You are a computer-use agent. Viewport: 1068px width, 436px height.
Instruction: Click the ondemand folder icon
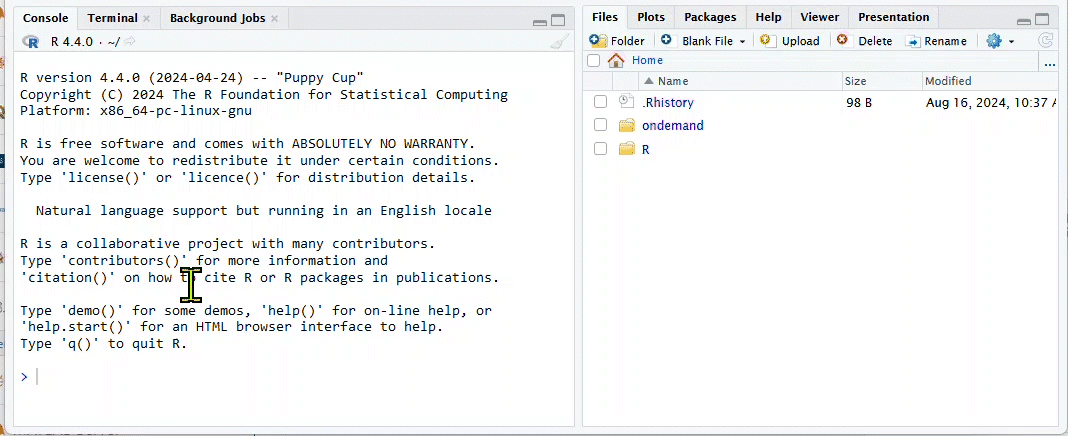tap(627, 125)
